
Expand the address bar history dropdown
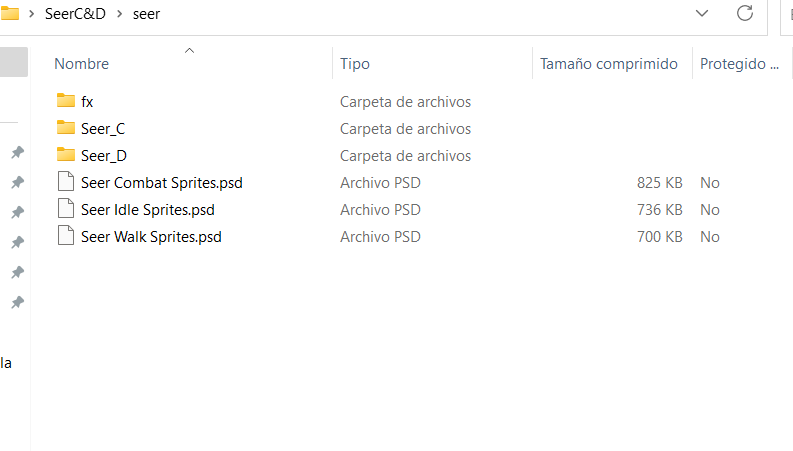702,13
